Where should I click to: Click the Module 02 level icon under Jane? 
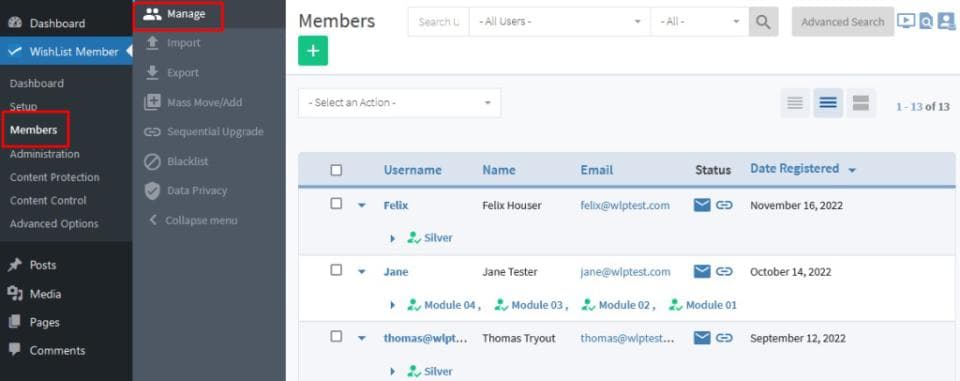click(x=588, y=304)
